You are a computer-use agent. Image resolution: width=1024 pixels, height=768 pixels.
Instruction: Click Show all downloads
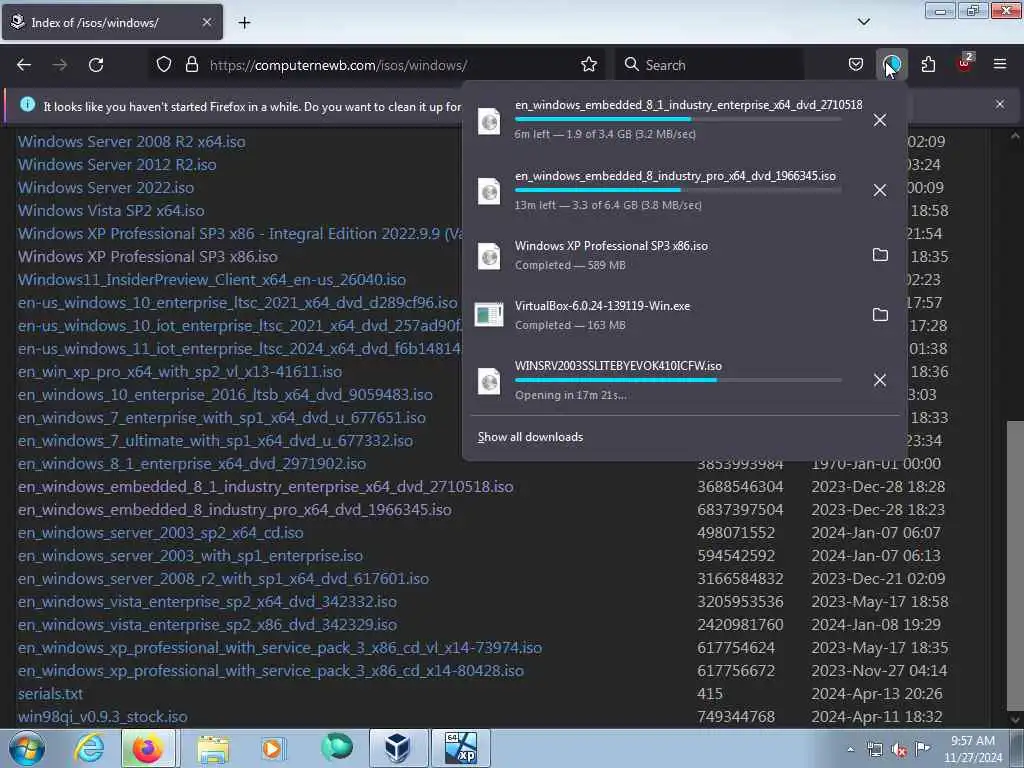click(x=530, y=437)
